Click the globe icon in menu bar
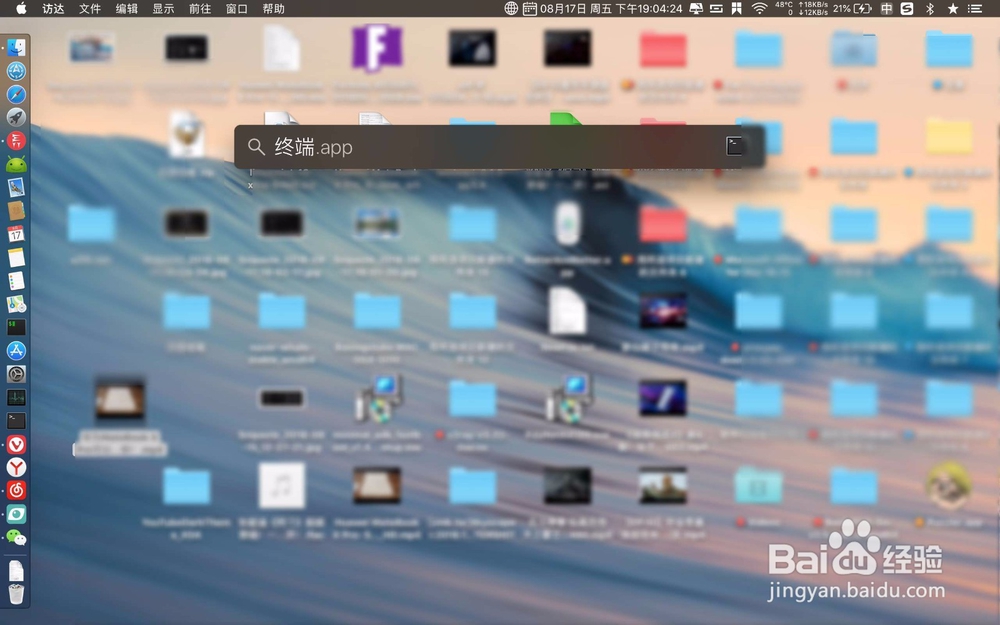Viewport: 1000px width, 625px height. pyautogui.click(x=511, y=8)
